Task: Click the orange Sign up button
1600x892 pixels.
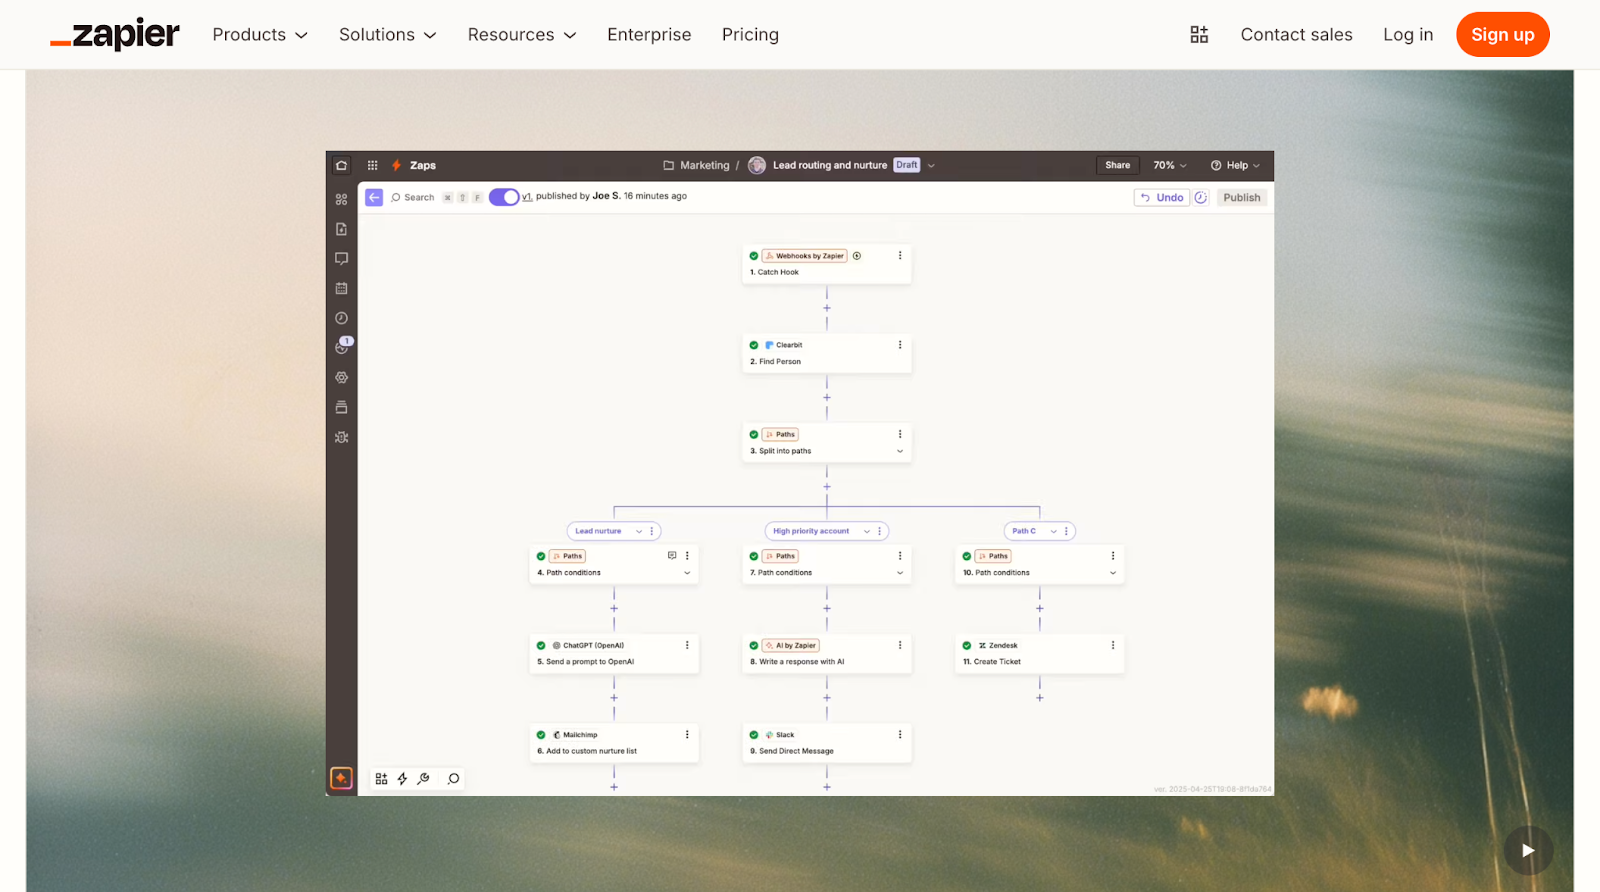Action: (x=1503, y=35)
